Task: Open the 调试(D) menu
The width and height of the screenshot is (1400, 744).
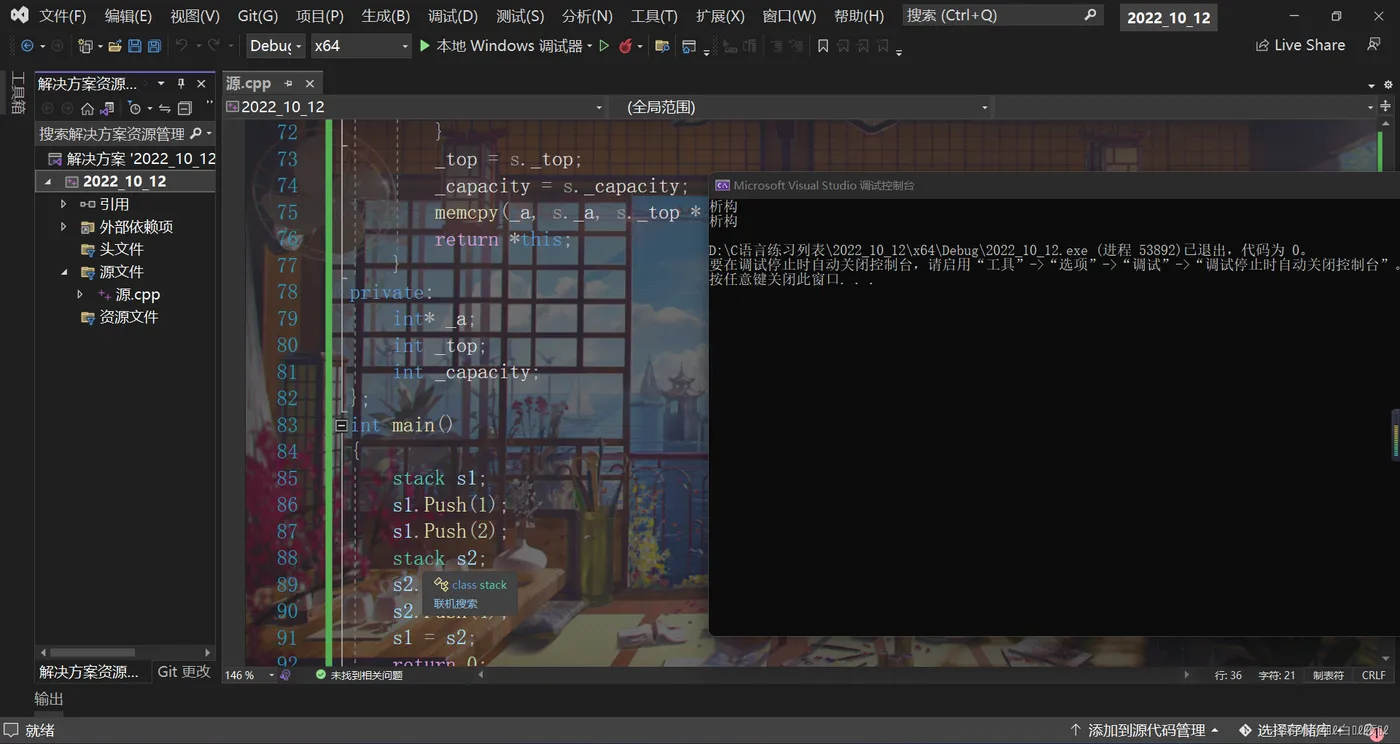Action: (x=453, y=16)
